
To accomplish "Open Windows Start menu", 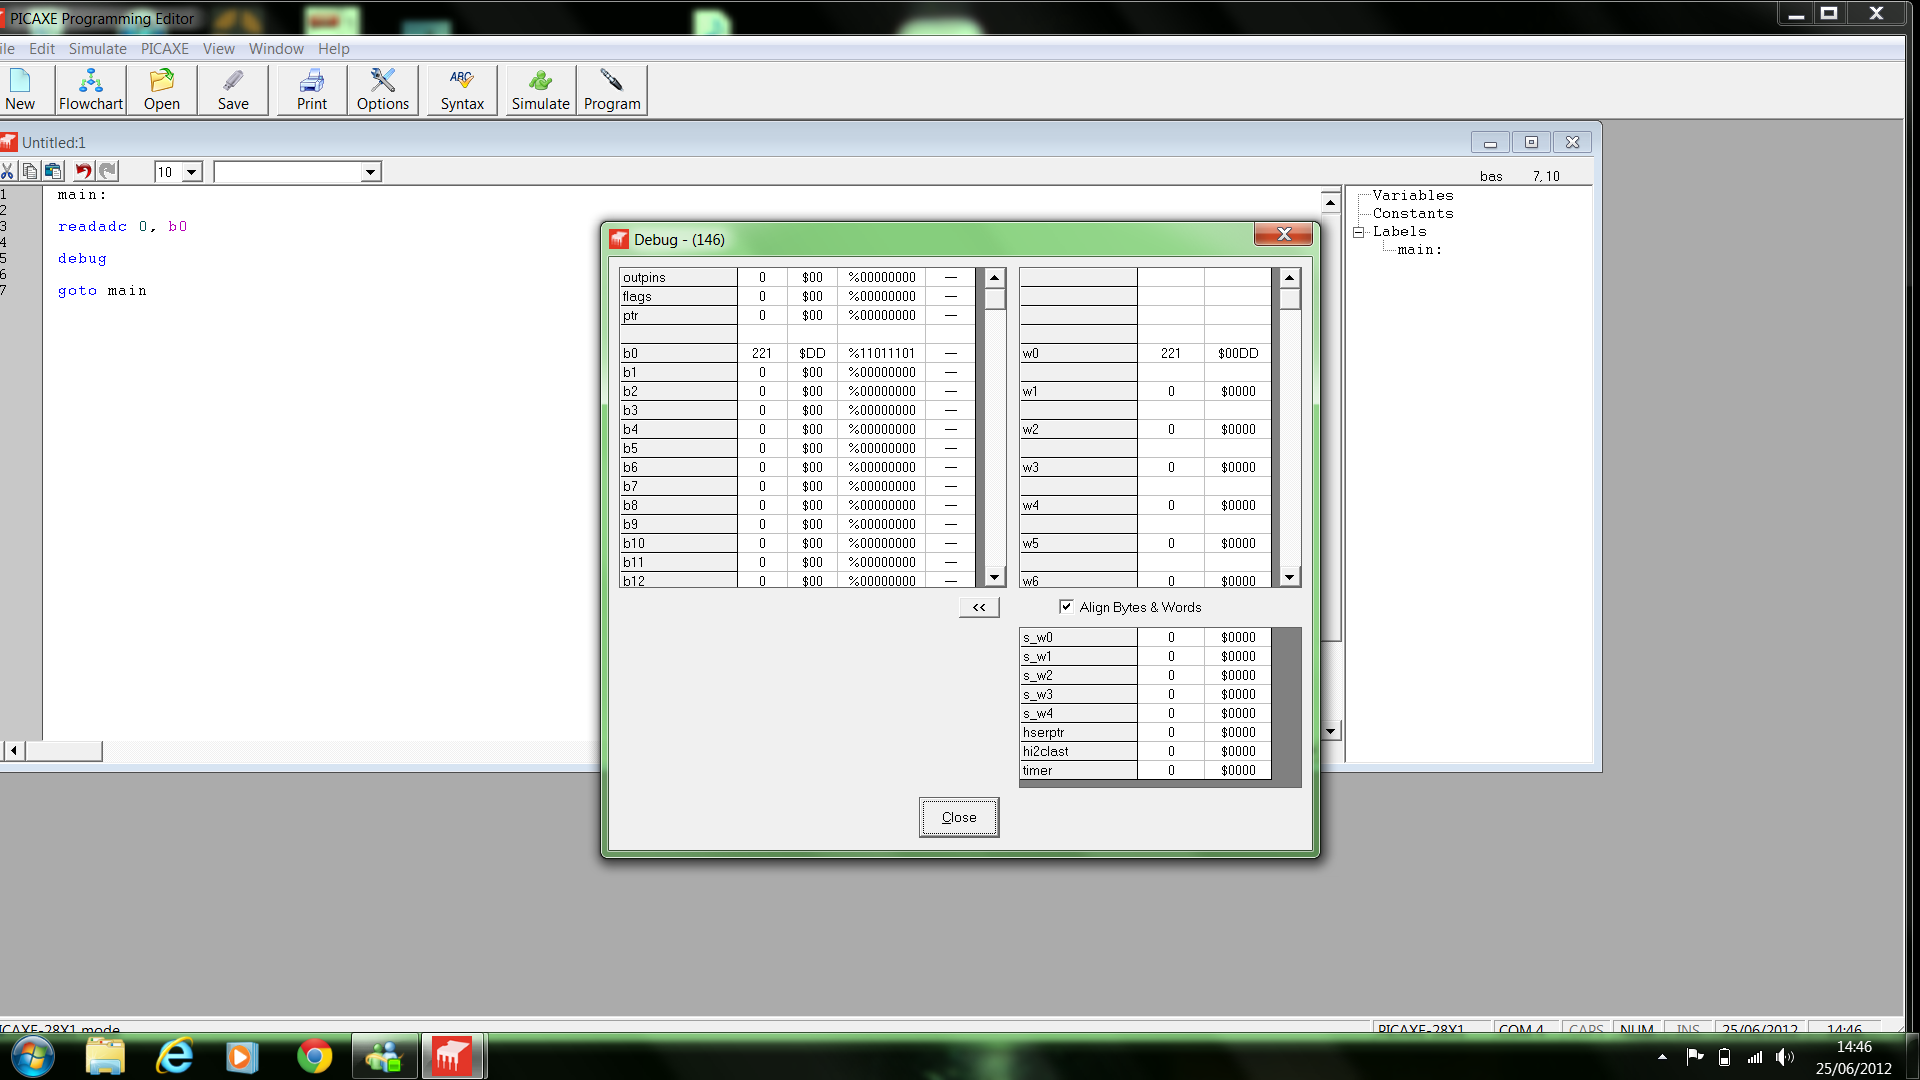I will click(x=33, y=1057).
